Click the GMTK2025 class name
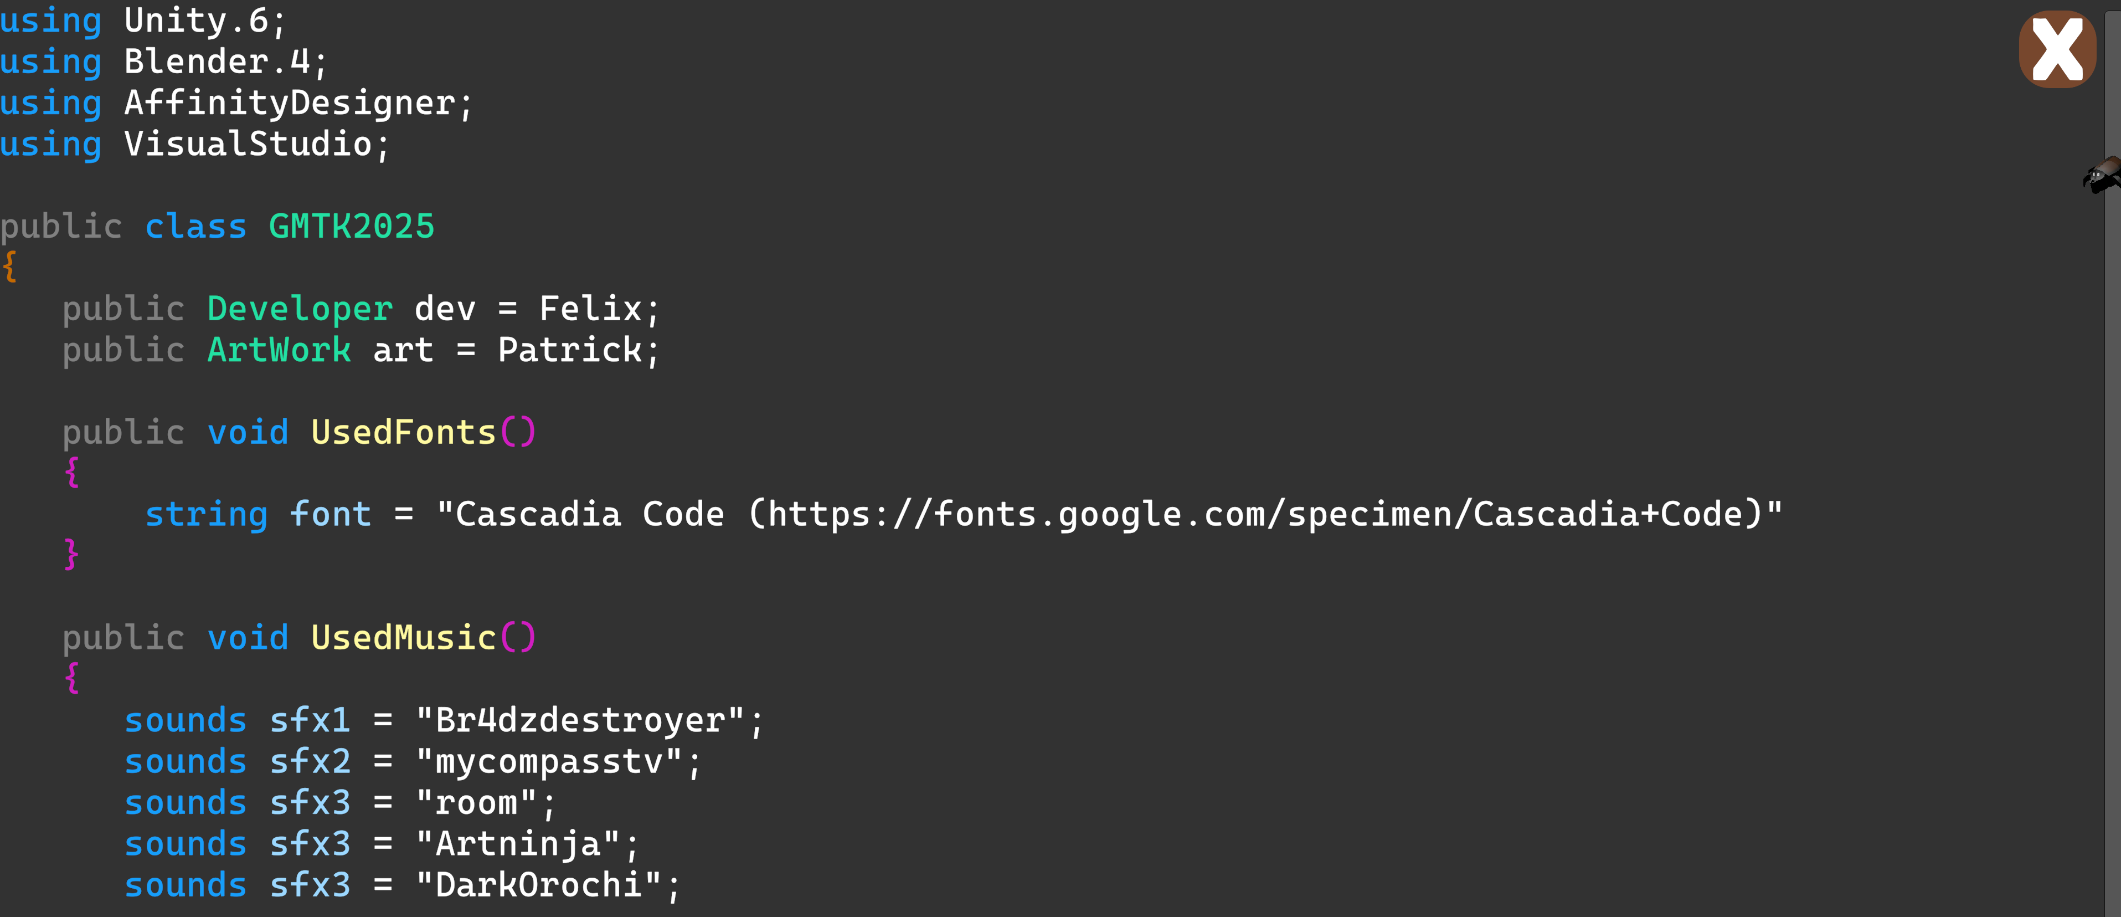 (351, 227)
